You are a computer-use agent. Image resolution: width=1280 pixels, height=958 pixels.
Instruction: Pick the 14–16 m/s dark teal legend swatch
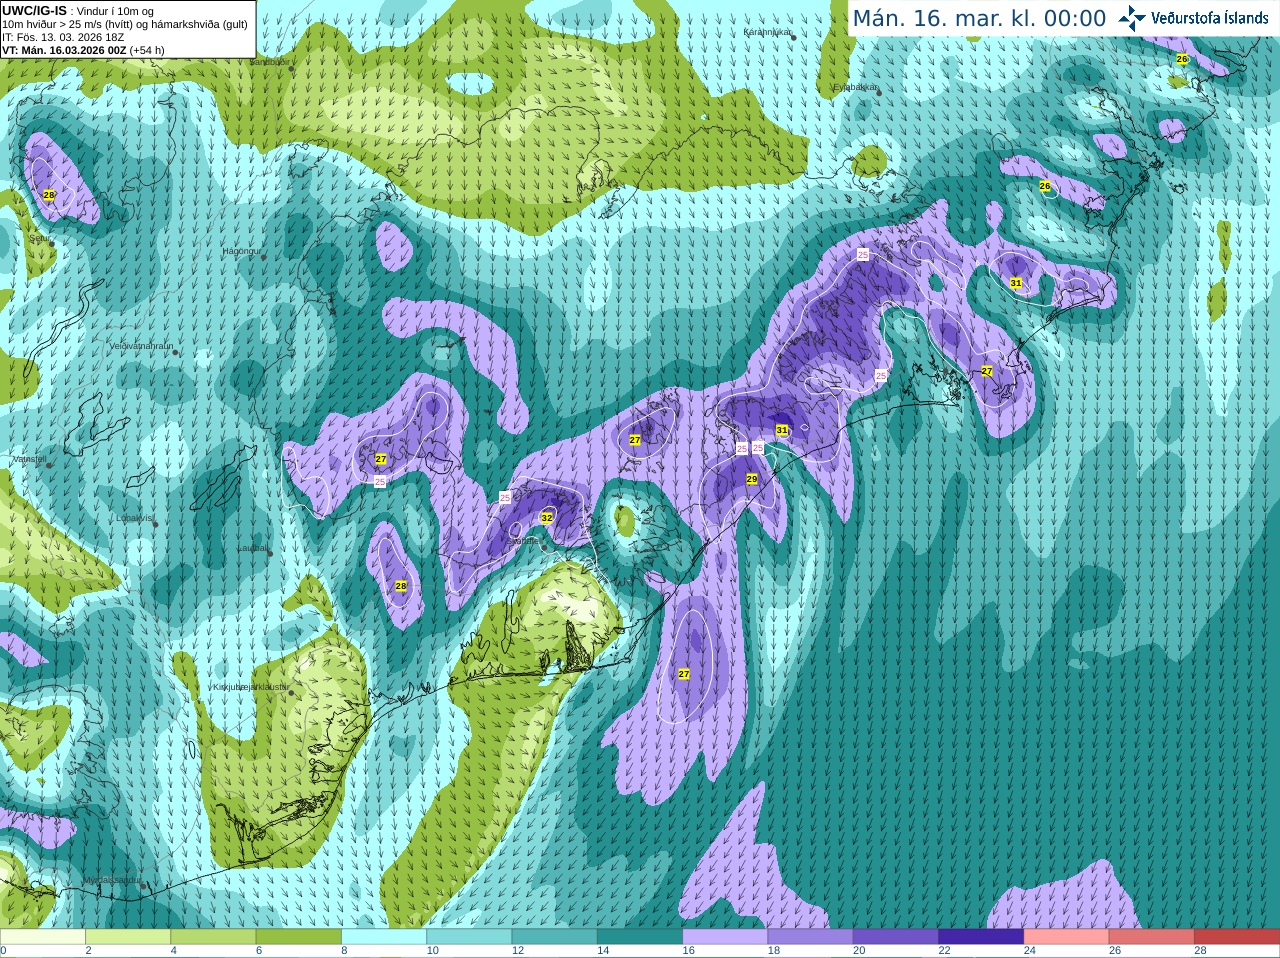click(640, 937)
